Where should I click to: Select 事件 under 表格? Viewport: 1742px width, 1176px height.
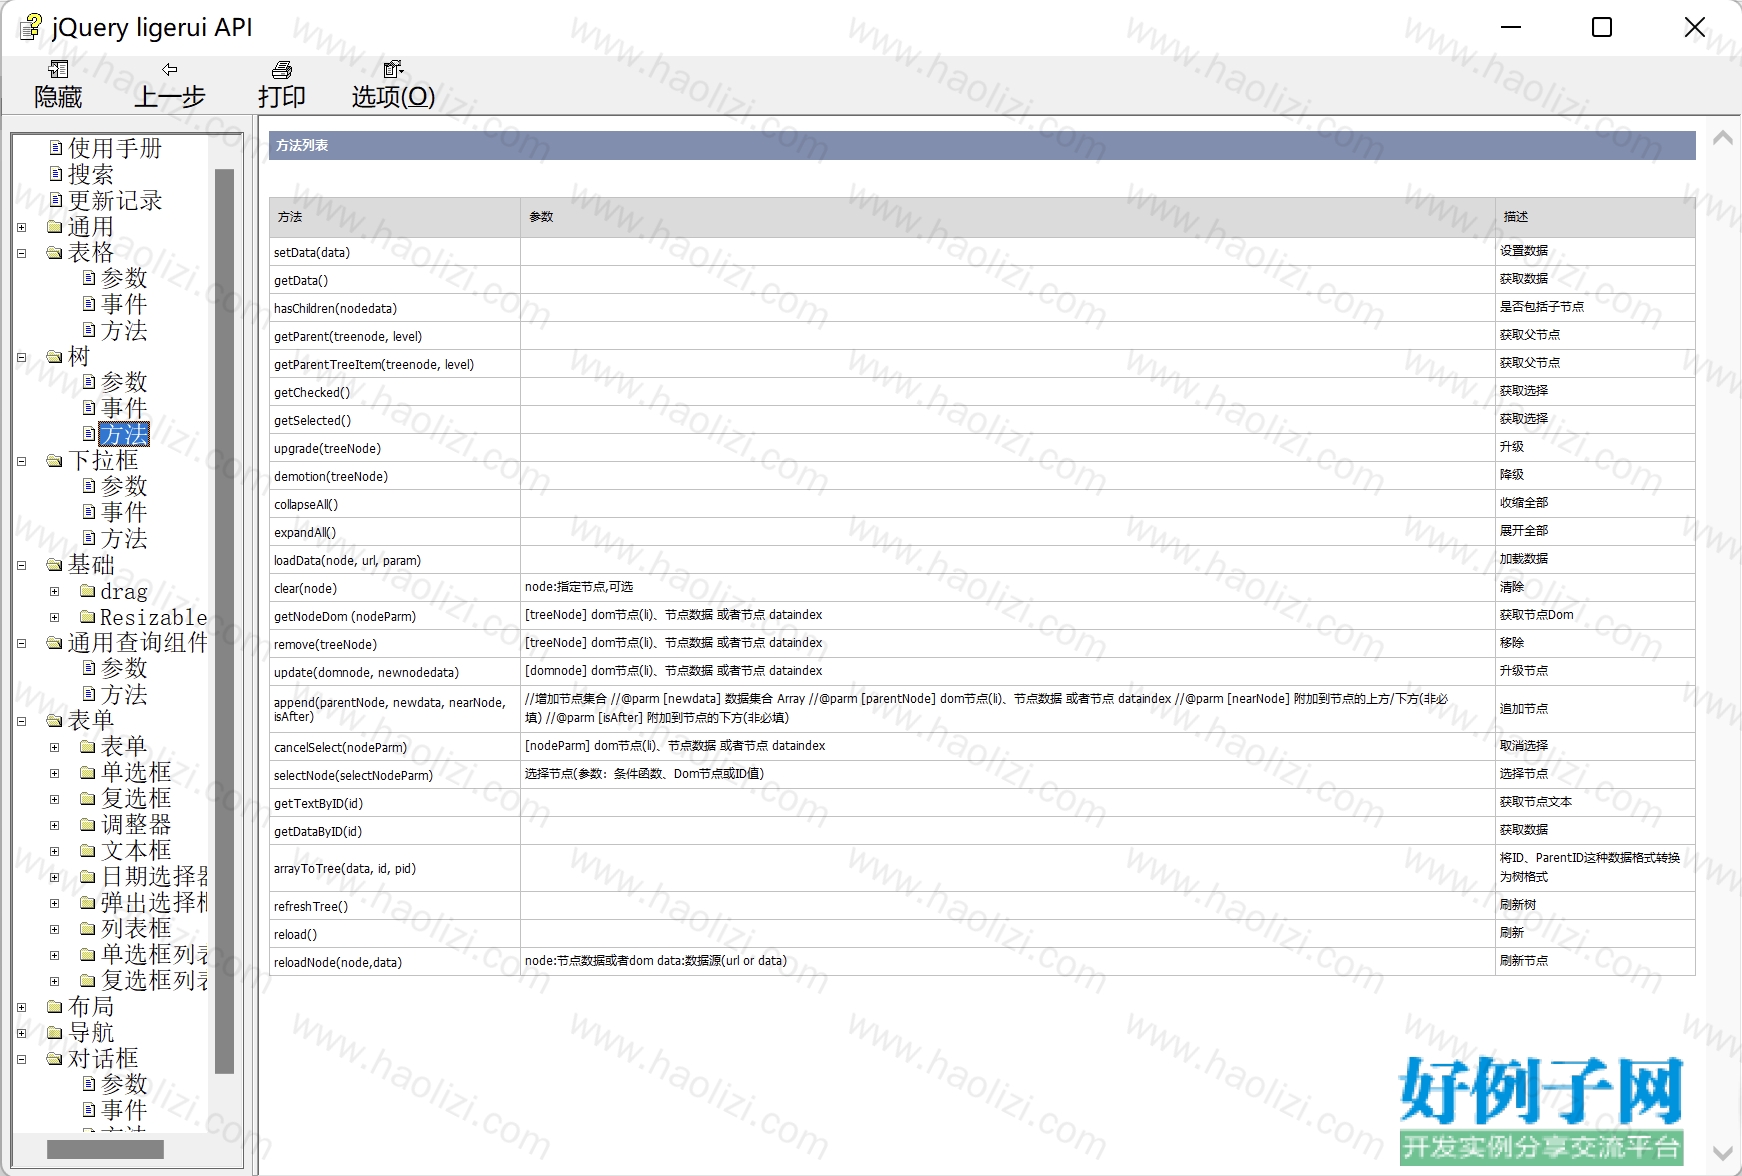(124, 304)
